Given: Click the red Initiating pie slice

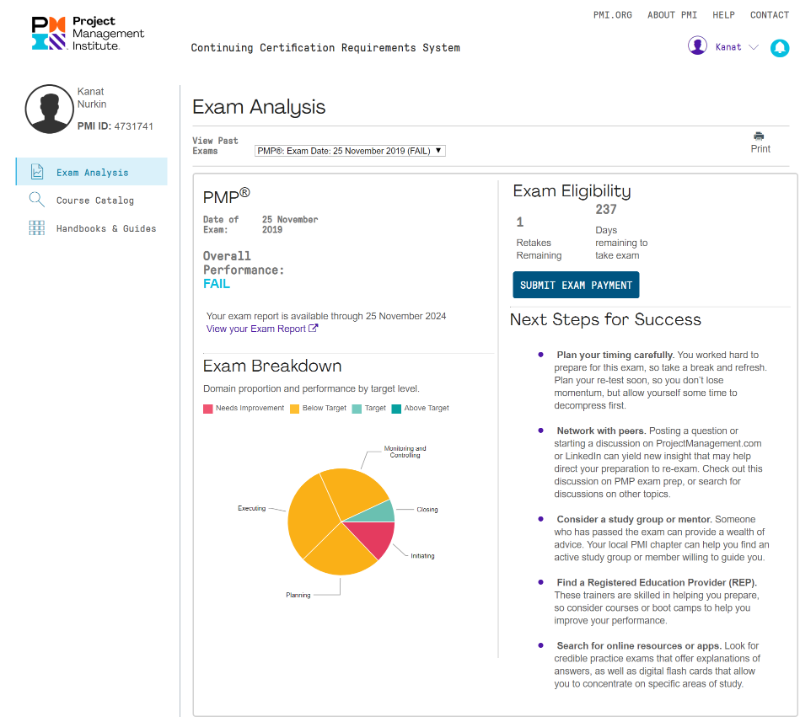Looking at the screenshot, I should 374,536.
